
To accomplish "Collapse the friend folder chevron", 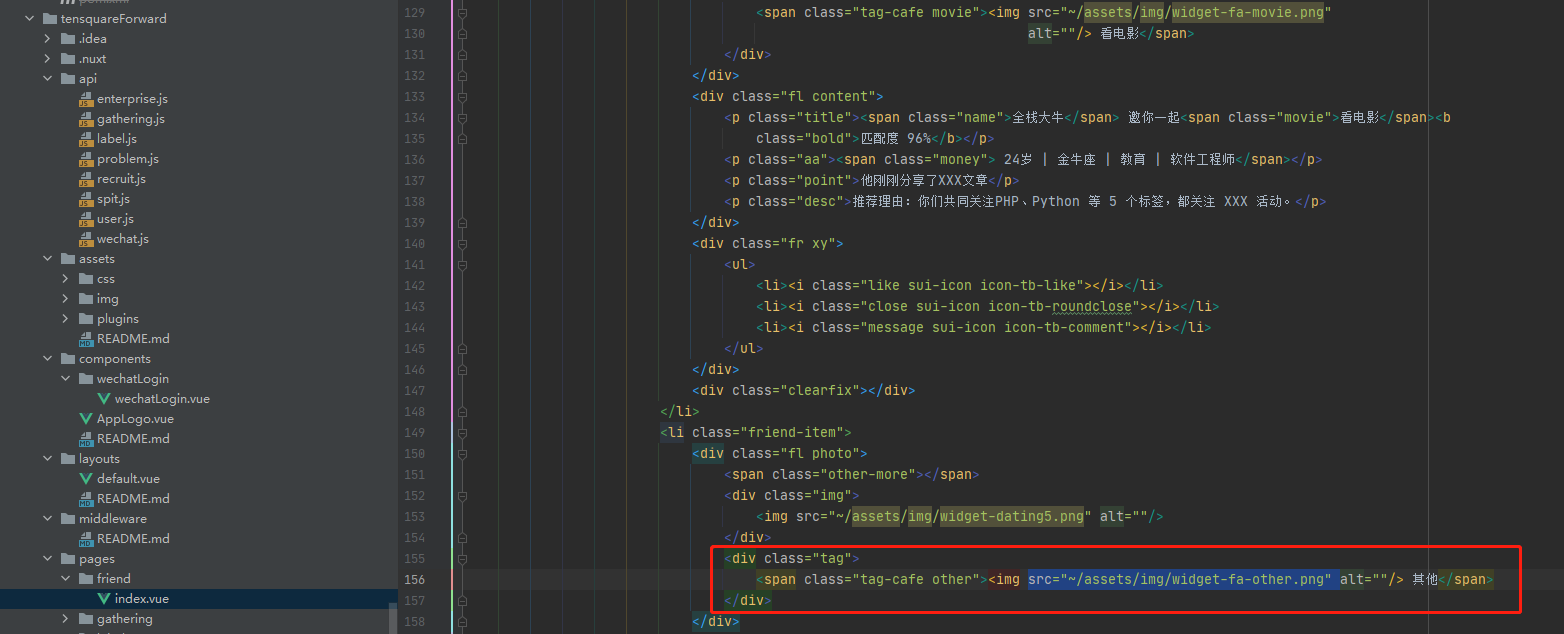I will [x=66, y=579].
